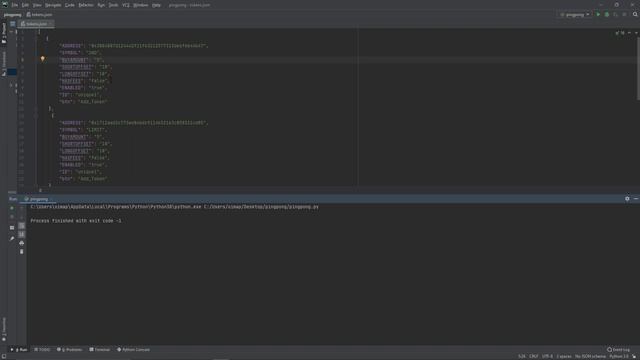Hide the Run panel with minimize icon
The width and height of the screenshot is (640, 360).
pyautogui.click(x=636, y=199)
